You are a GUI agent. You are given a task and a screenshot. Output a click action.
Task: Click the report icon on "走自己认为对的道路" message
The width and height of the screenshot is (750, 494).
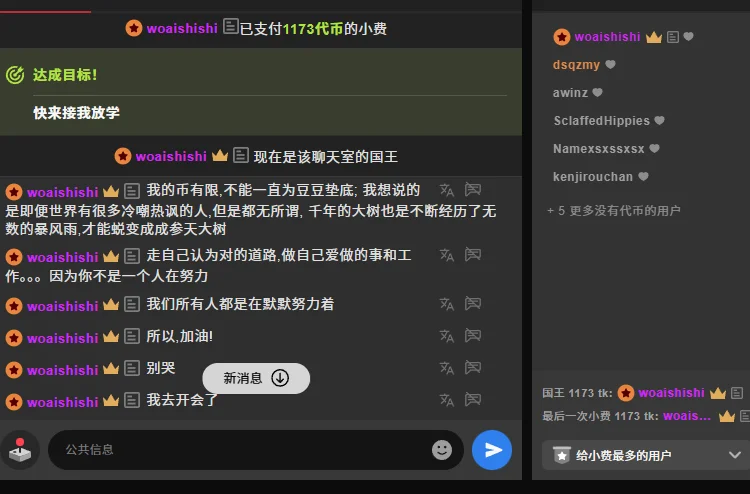pyautogui.click(x=473, y=255)
